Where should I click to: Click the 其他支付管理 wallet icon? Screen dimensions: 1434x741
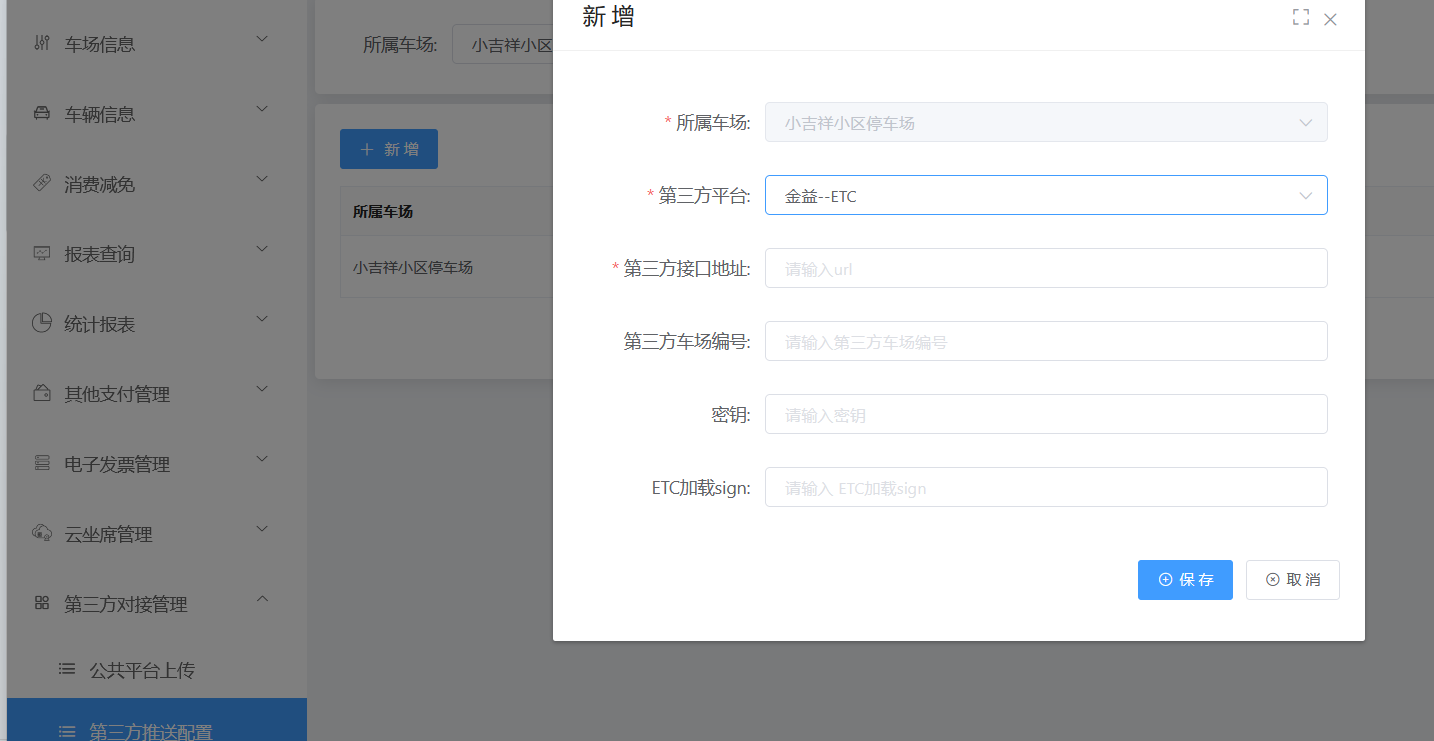tap(42, 393)
